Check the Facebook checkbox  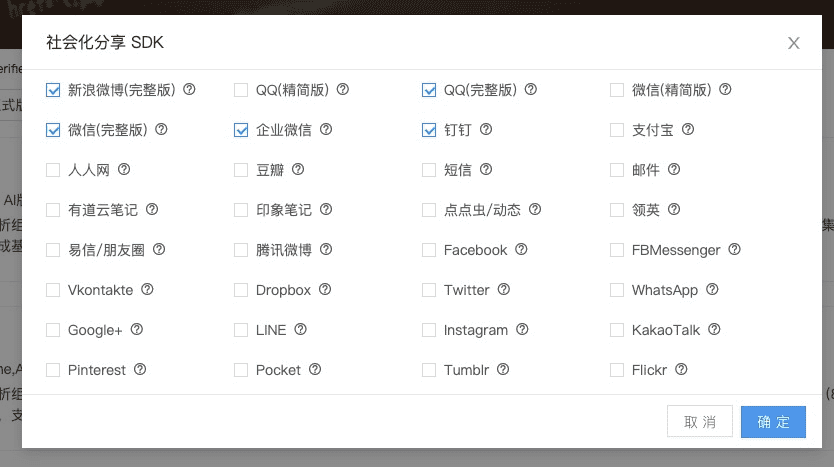click(429, 249)
